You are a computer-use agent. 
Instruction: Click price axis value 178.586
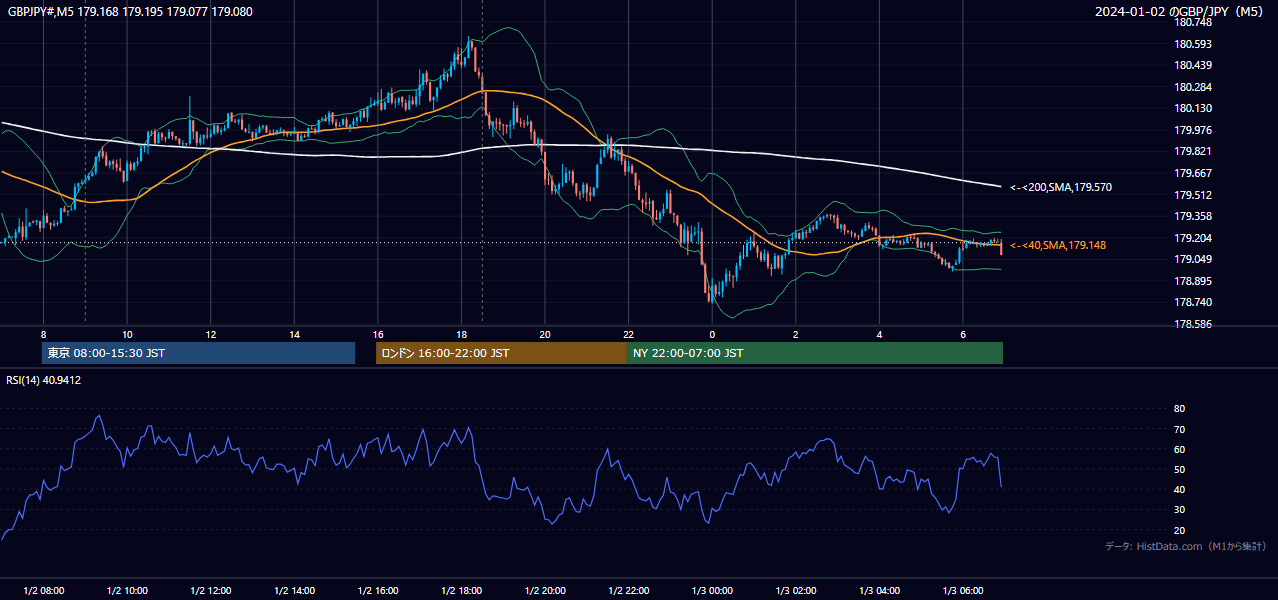pos(1193,324)
